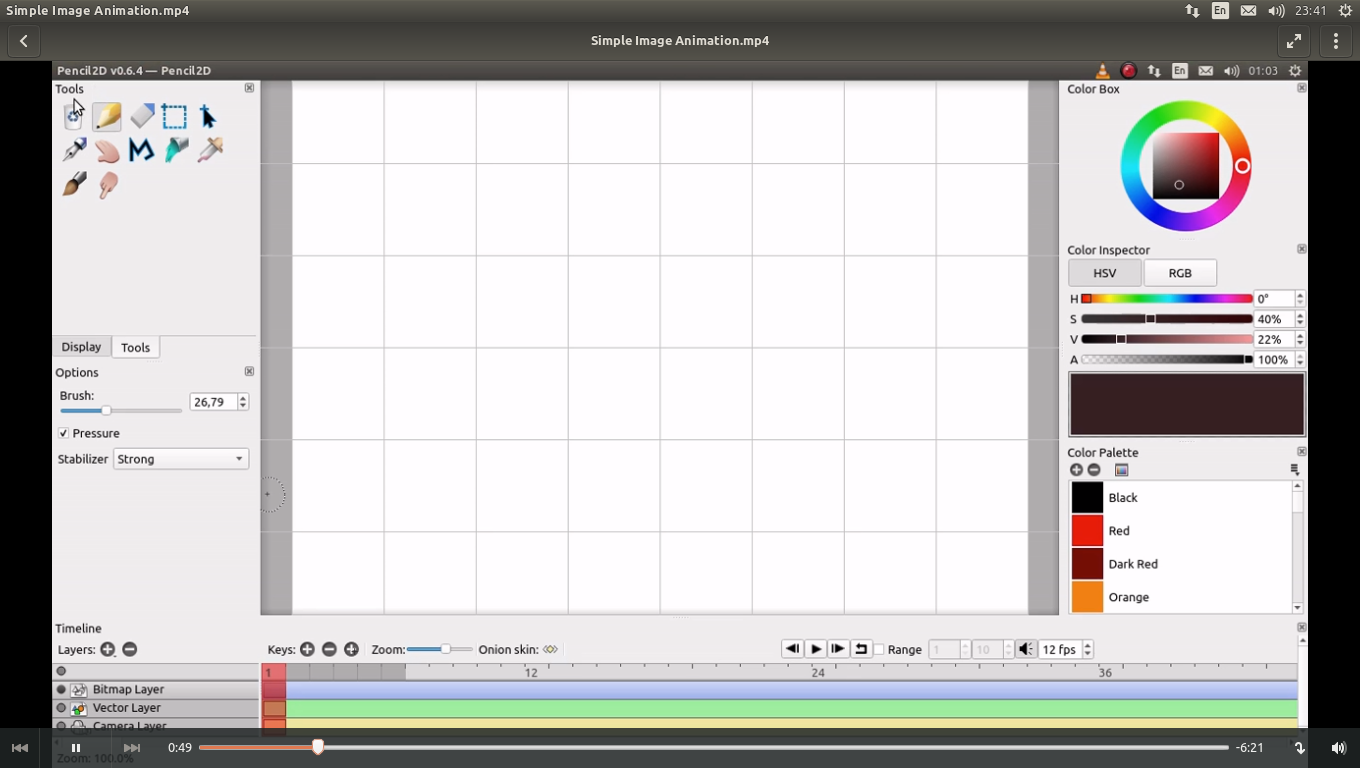1360x768 pixels.
Task: Click frame 12 on the timeline ruler
Action: [531, 672]
